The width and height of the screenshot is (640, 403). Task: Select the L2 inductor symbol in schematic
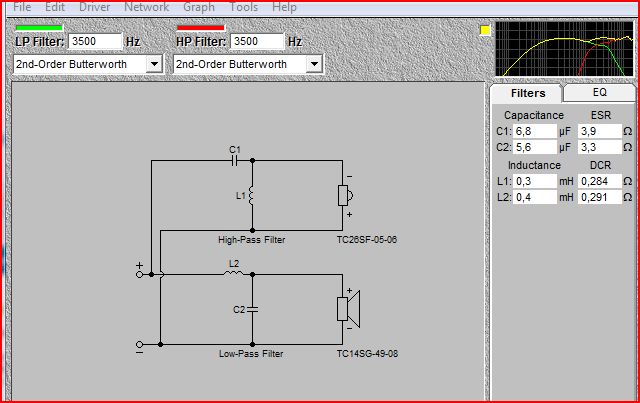pyautogui.click(x=233, y=273)
